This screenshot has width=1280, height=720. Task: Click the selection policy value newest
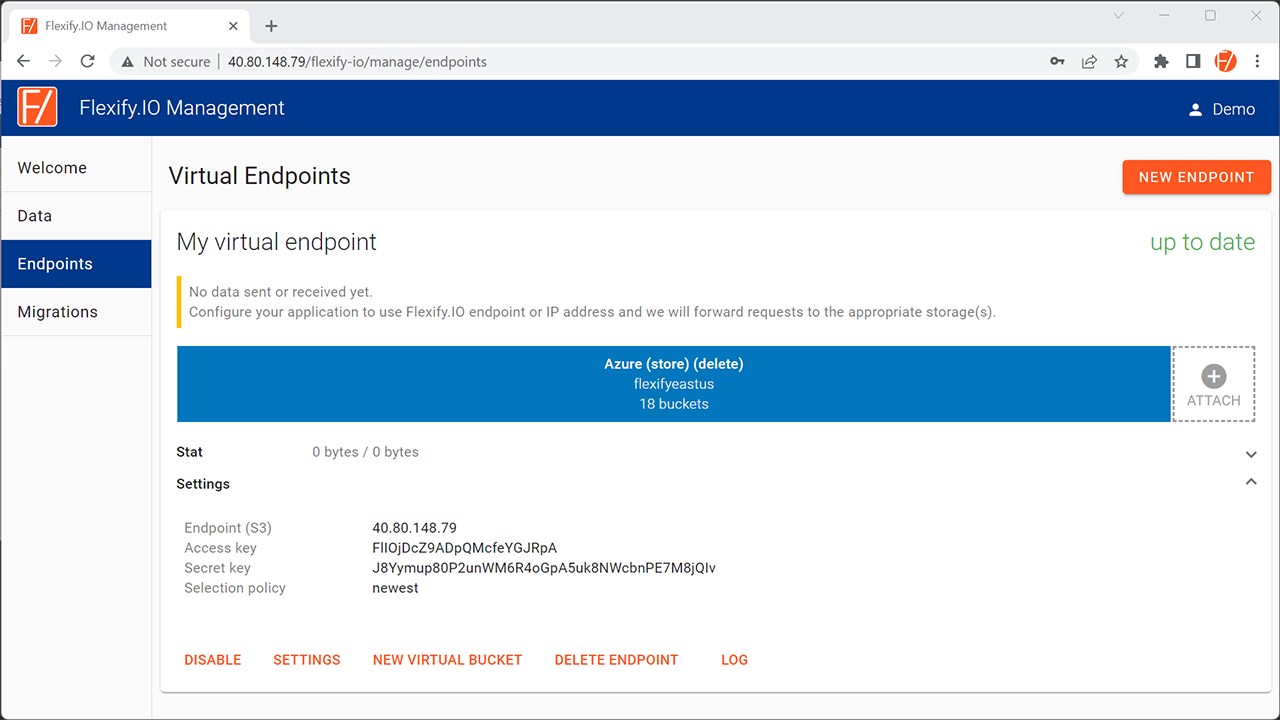click(395, 588)
